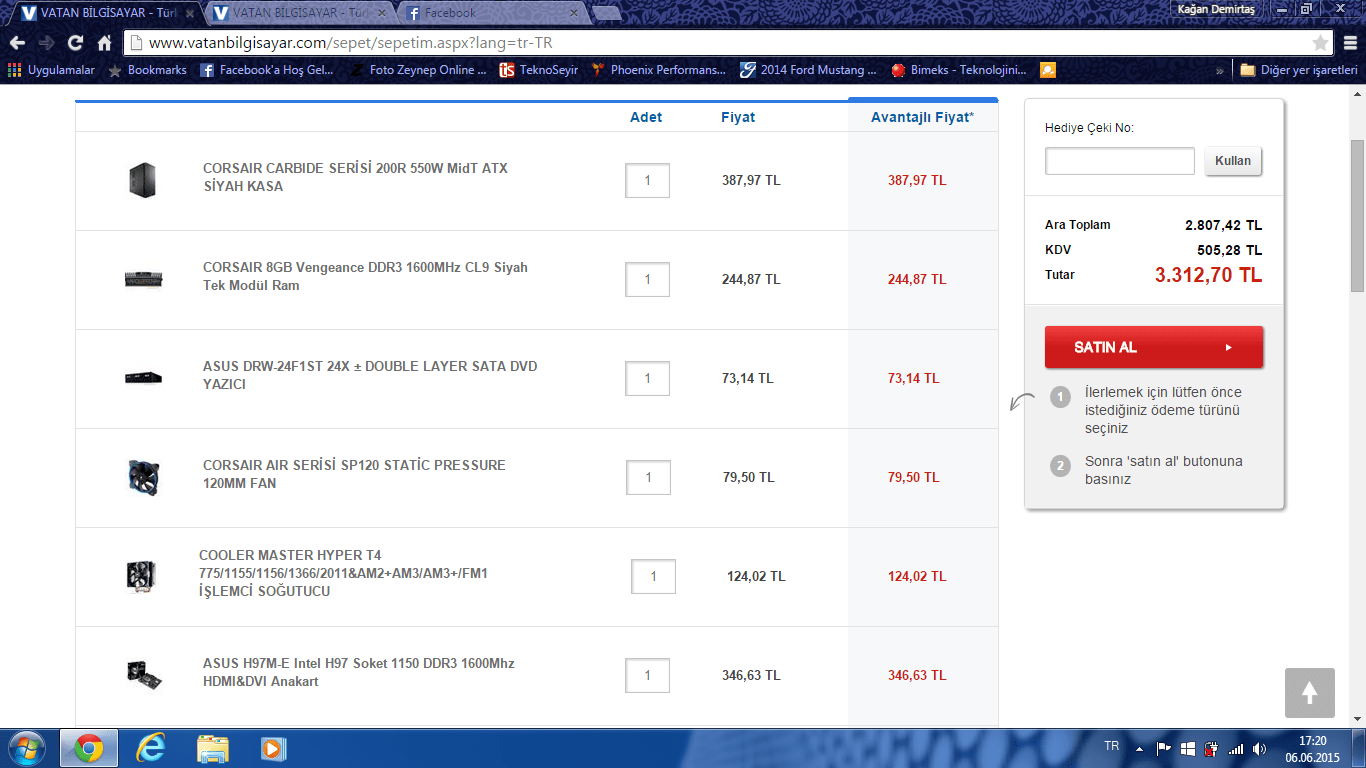
Task: Click quantity box for Corsair SP120 fan
Action: [x=648, y=477]
